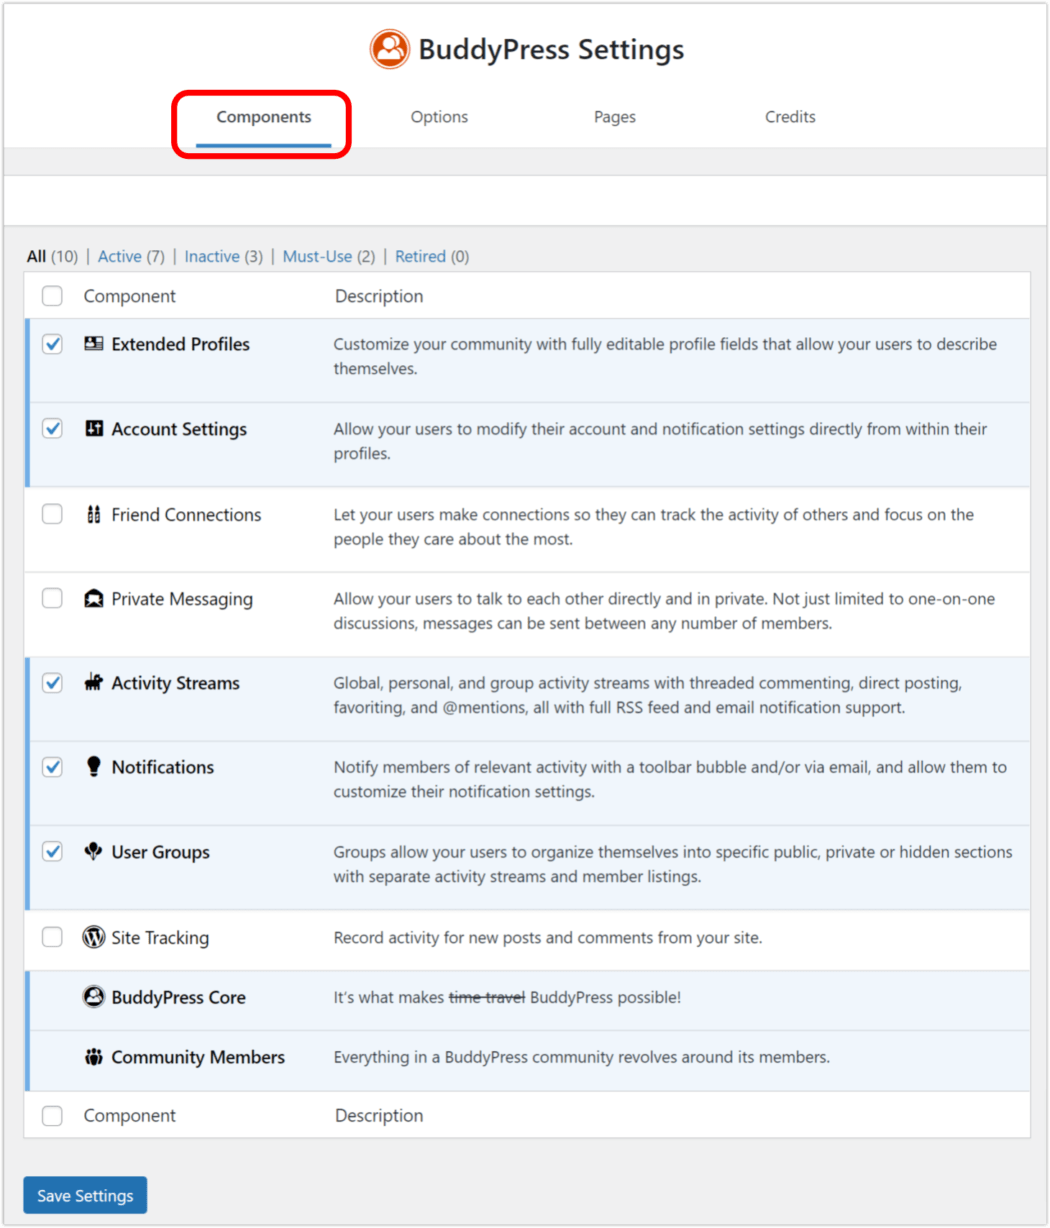Open the Options tab
The image size is (1050, 1228).
[439, 117]
